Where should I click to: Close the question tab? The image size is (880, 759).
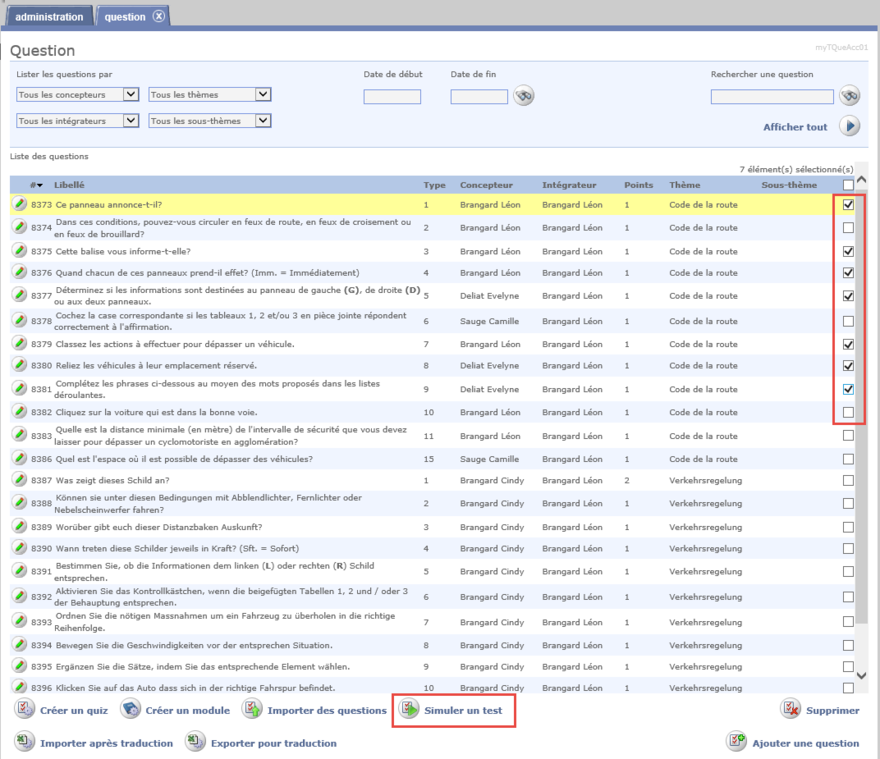point(159,17)
